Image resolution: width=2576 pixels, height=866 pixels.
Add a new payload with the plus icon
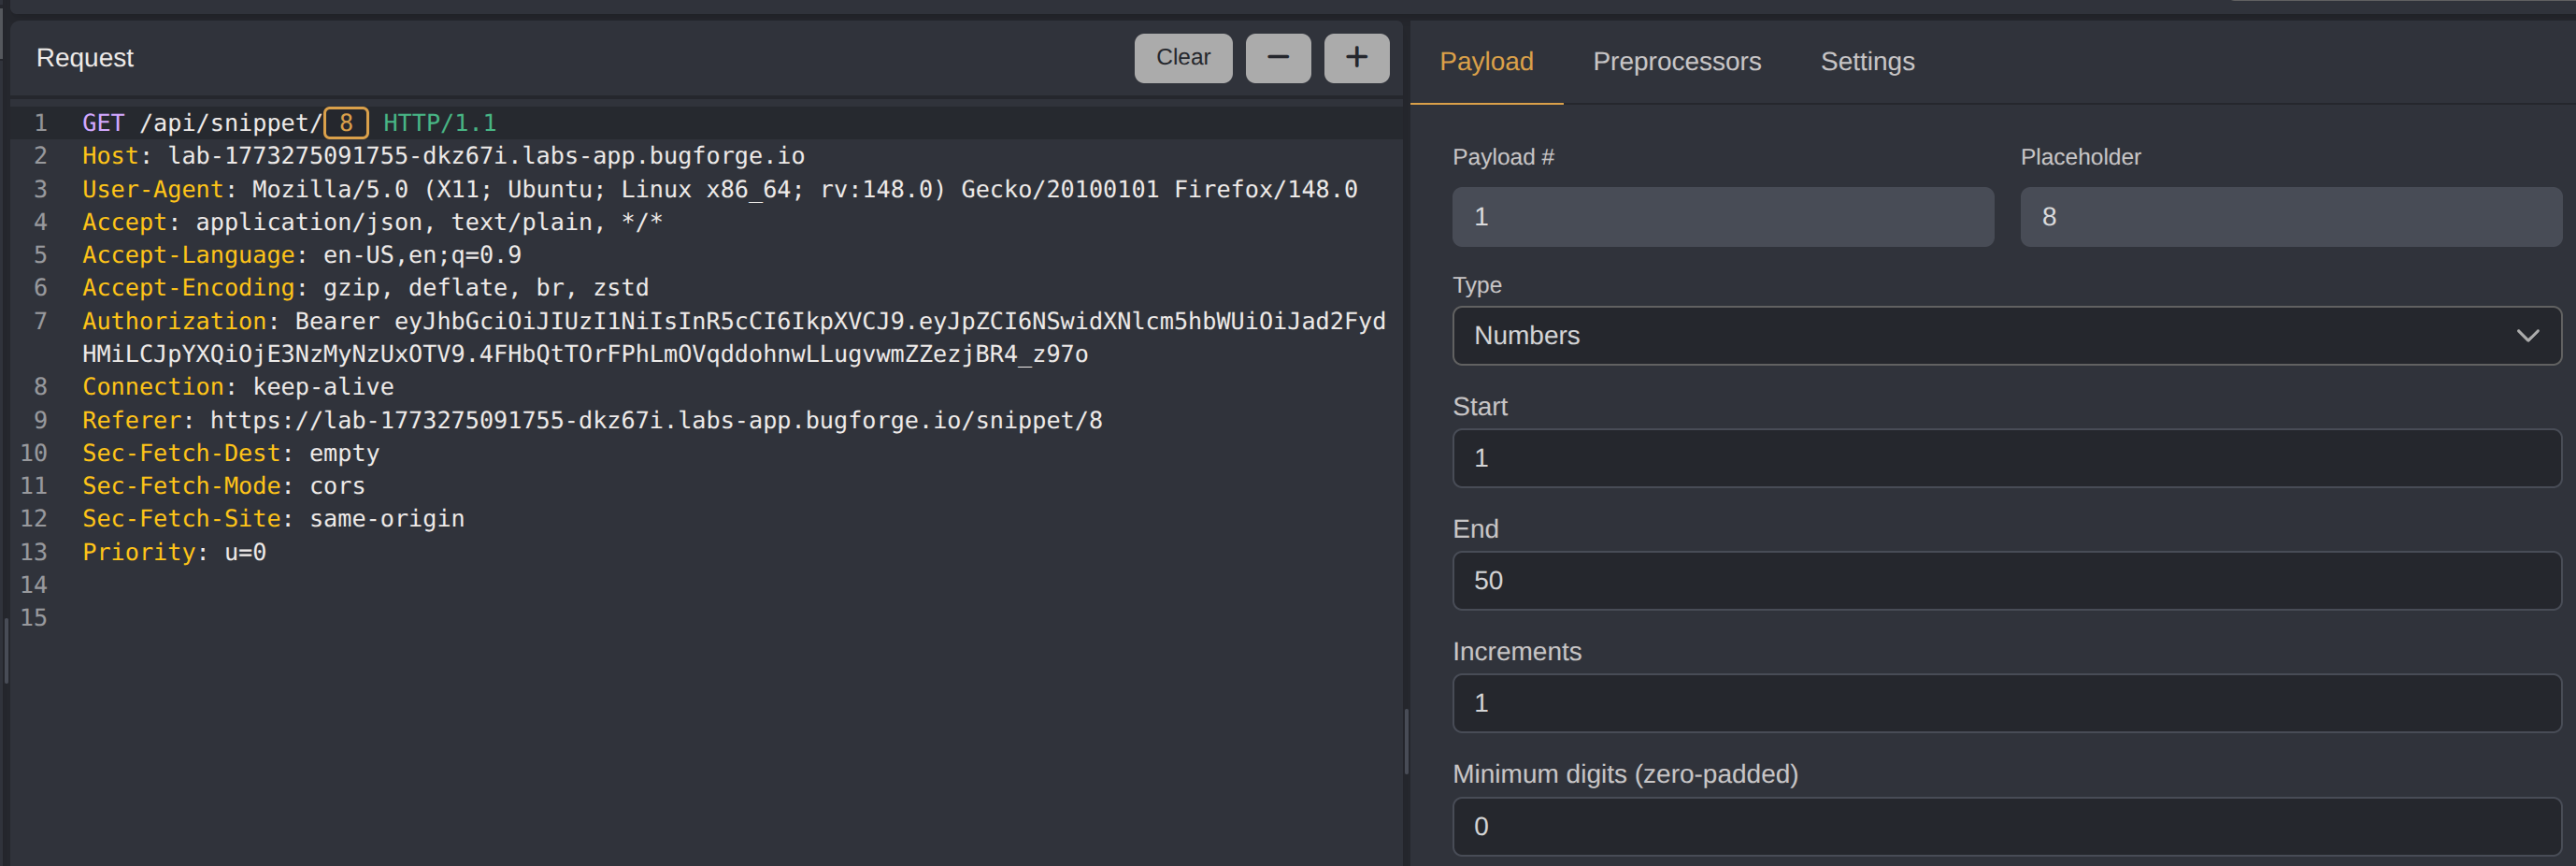(1356, 58)
